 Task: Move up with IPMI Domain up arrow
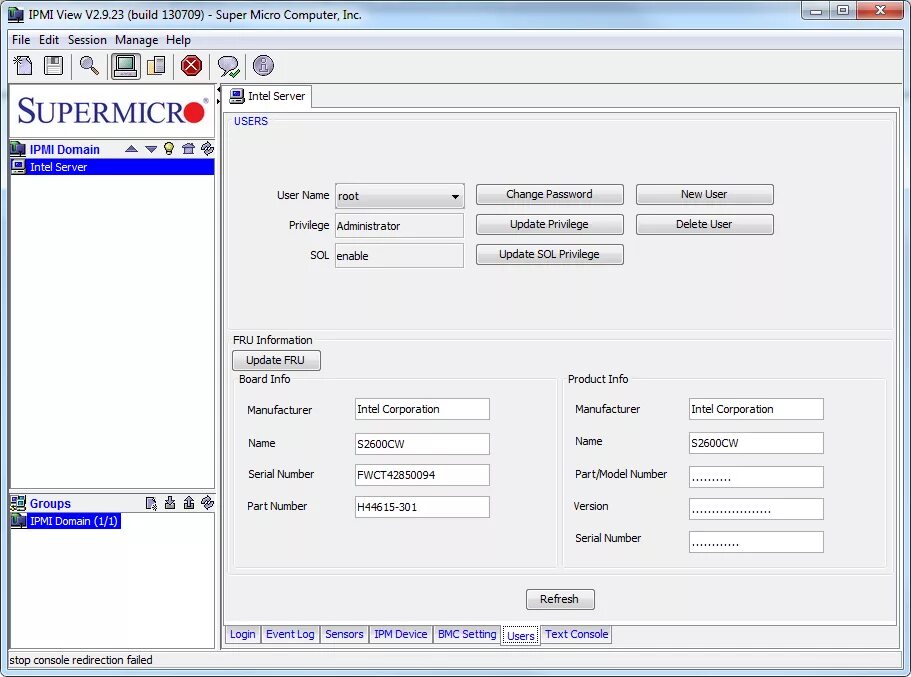(x=131, y=149)
